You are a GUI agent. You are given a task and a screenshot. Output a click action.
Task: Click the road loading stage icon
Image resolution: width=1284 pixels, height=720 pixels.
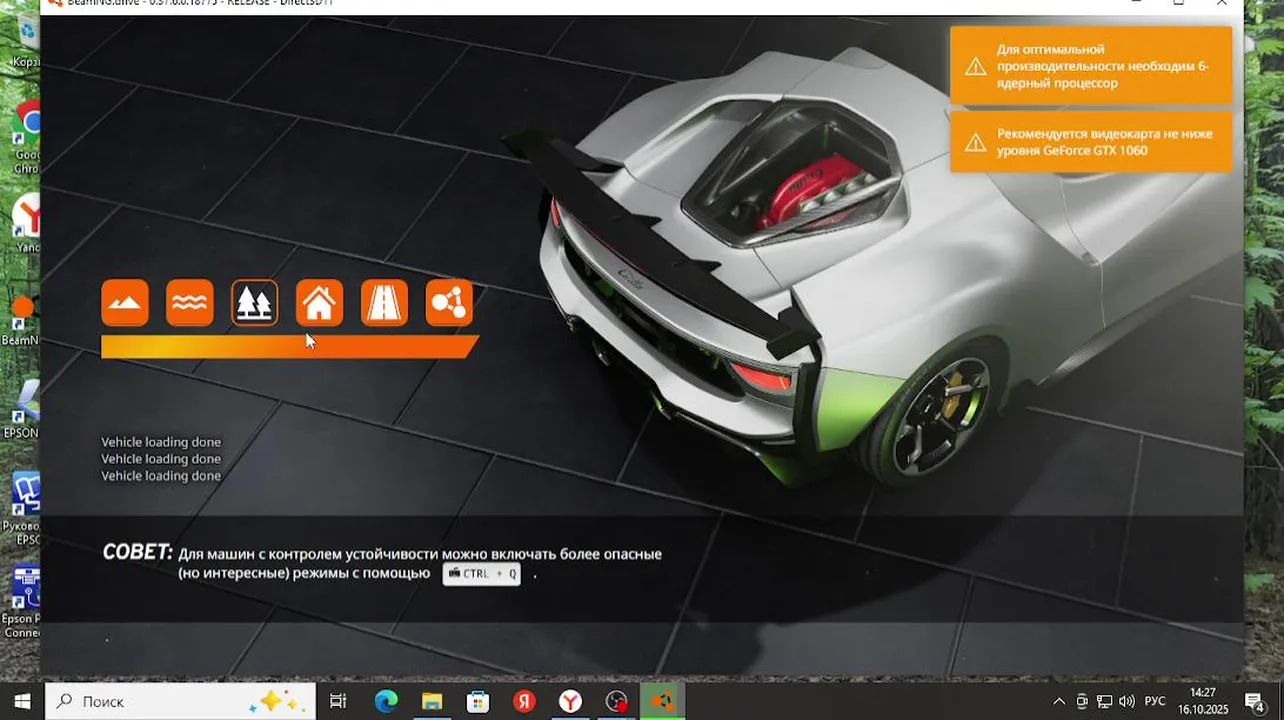click(x=385, y=303)
